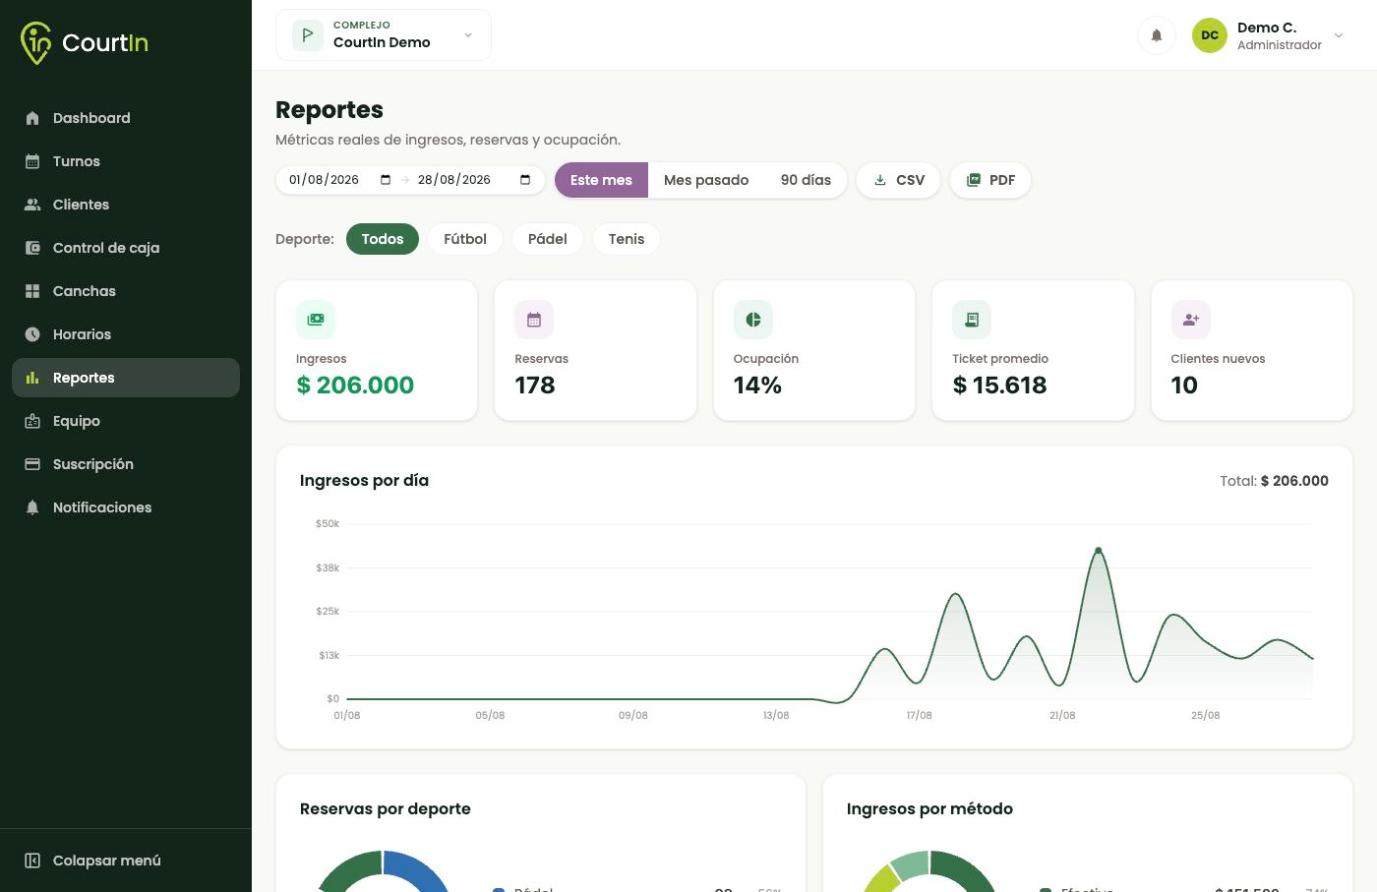Screen dimensions: 1377x892
Task: Click the Suscripción card icon in the sidebar
Action: [x=32, y=464]
